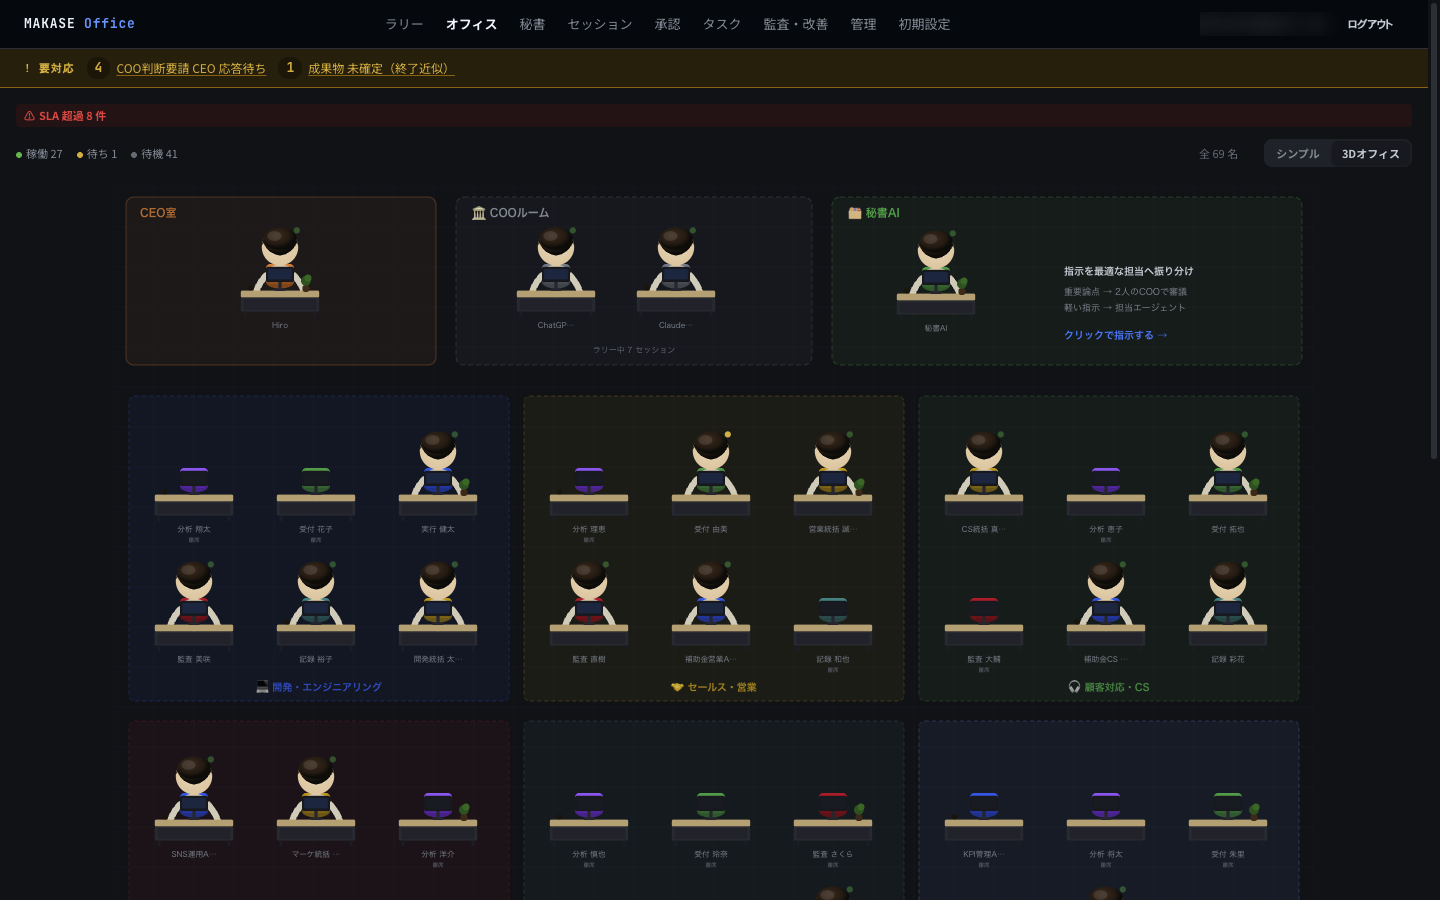The height and width of the screenshot is (900, 1440).
Task: Open the 補助金CS agent desk
Action: click(x=1106, y=612)
